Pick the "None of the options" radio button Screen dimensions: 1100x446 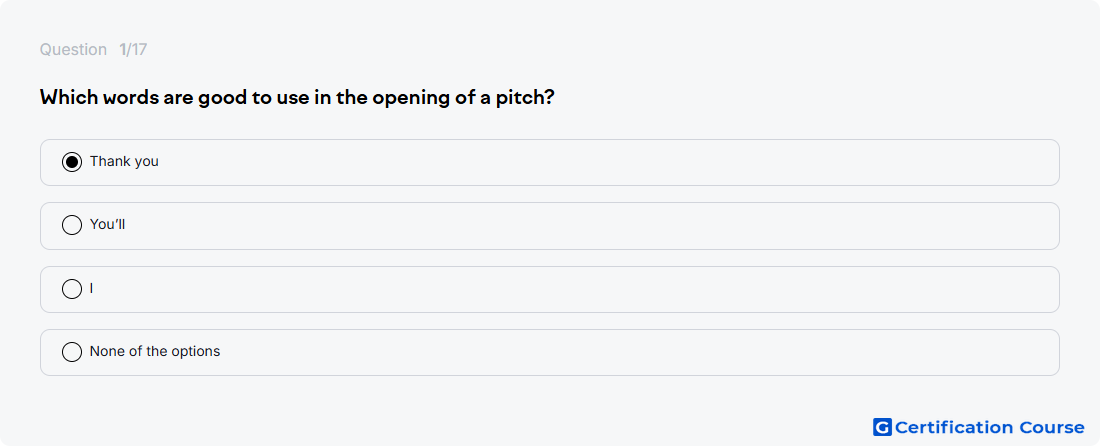pyautogui.click(x=72, y=352)
